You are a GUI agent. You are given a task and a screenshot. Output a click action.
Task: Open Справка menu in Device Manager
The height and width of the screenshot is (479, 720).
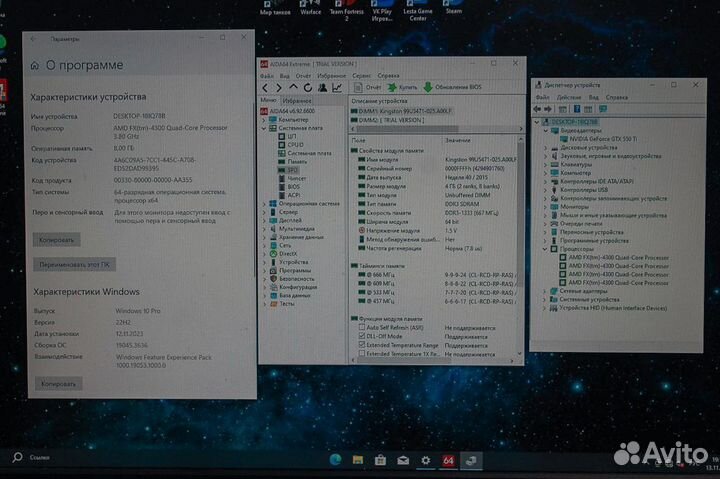pyautogui.click(x=617, y=97)
